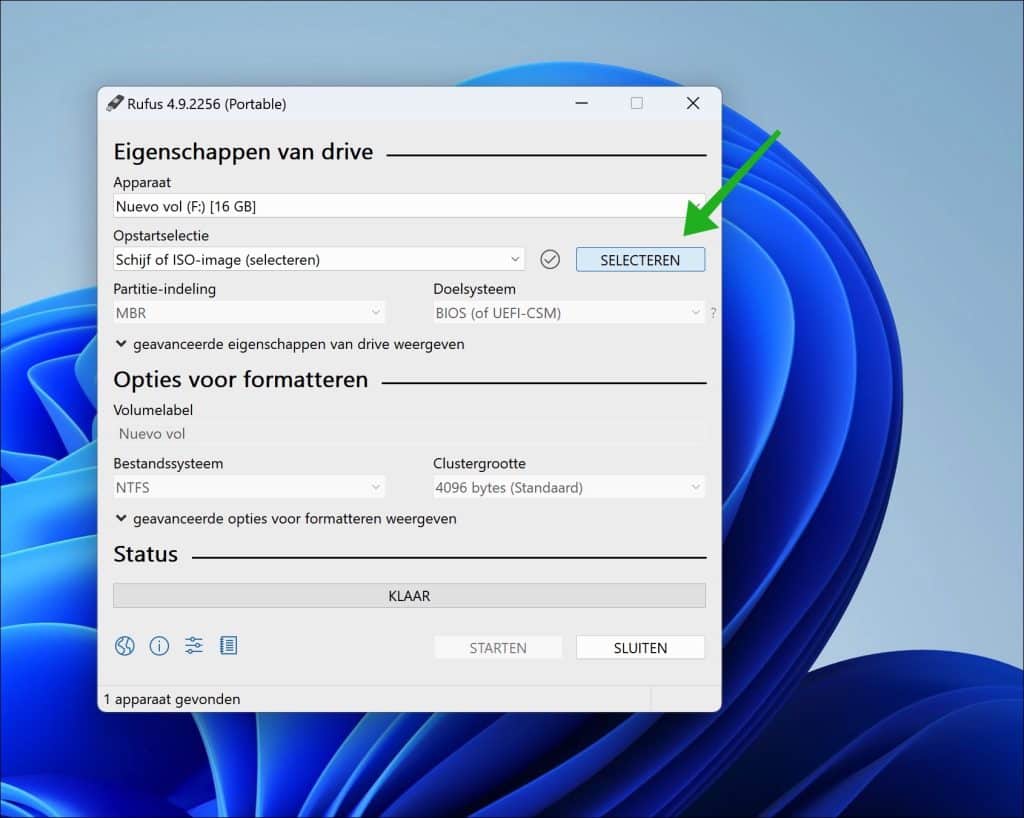Click the 'Doelsysteem' label
Image resolution: width=1024 pixels, height=818 pixels.
click(475, 289)
